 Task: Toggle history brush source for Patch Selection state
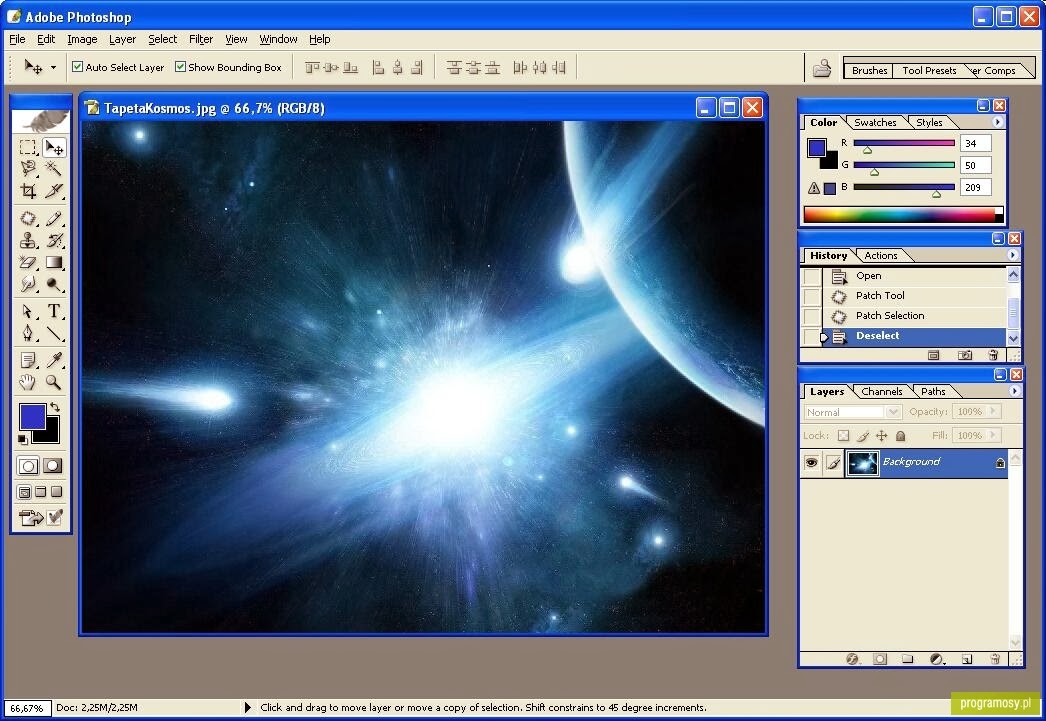811,316
